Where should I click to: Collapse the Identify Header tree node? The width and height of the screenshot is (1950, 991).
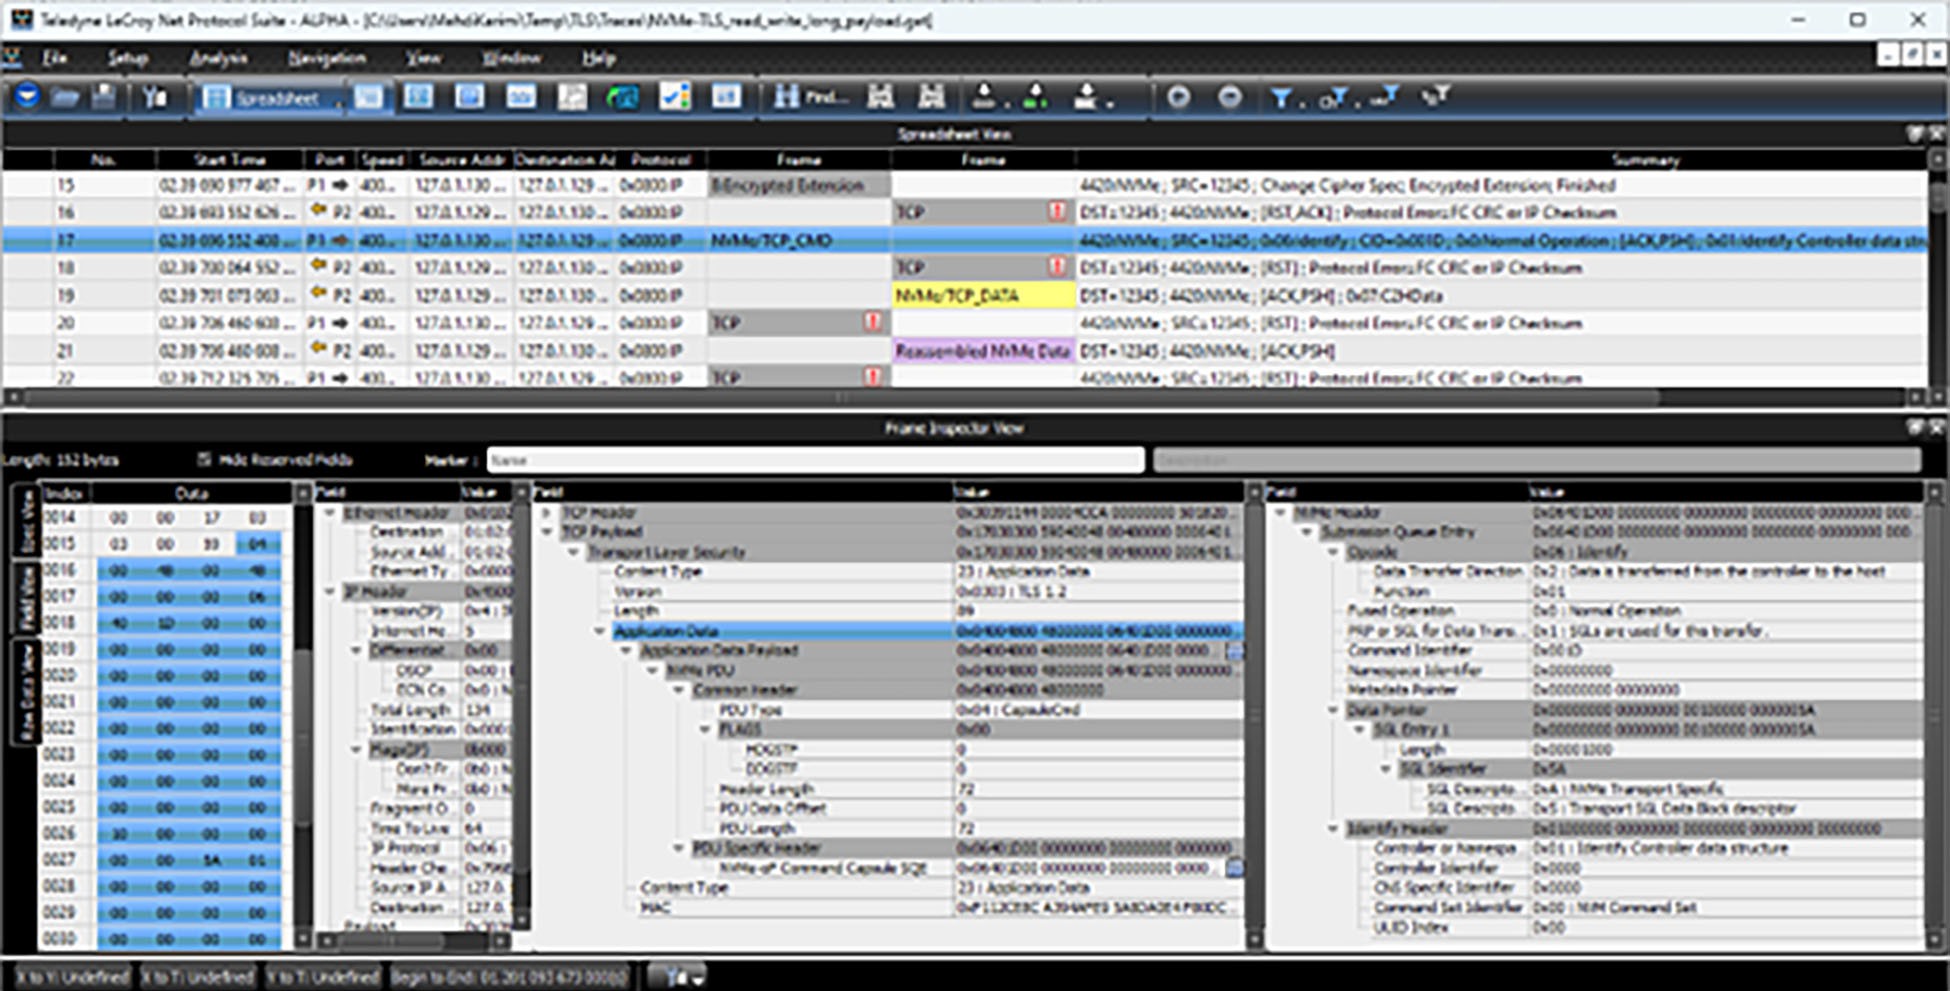tap(1333, 828)
